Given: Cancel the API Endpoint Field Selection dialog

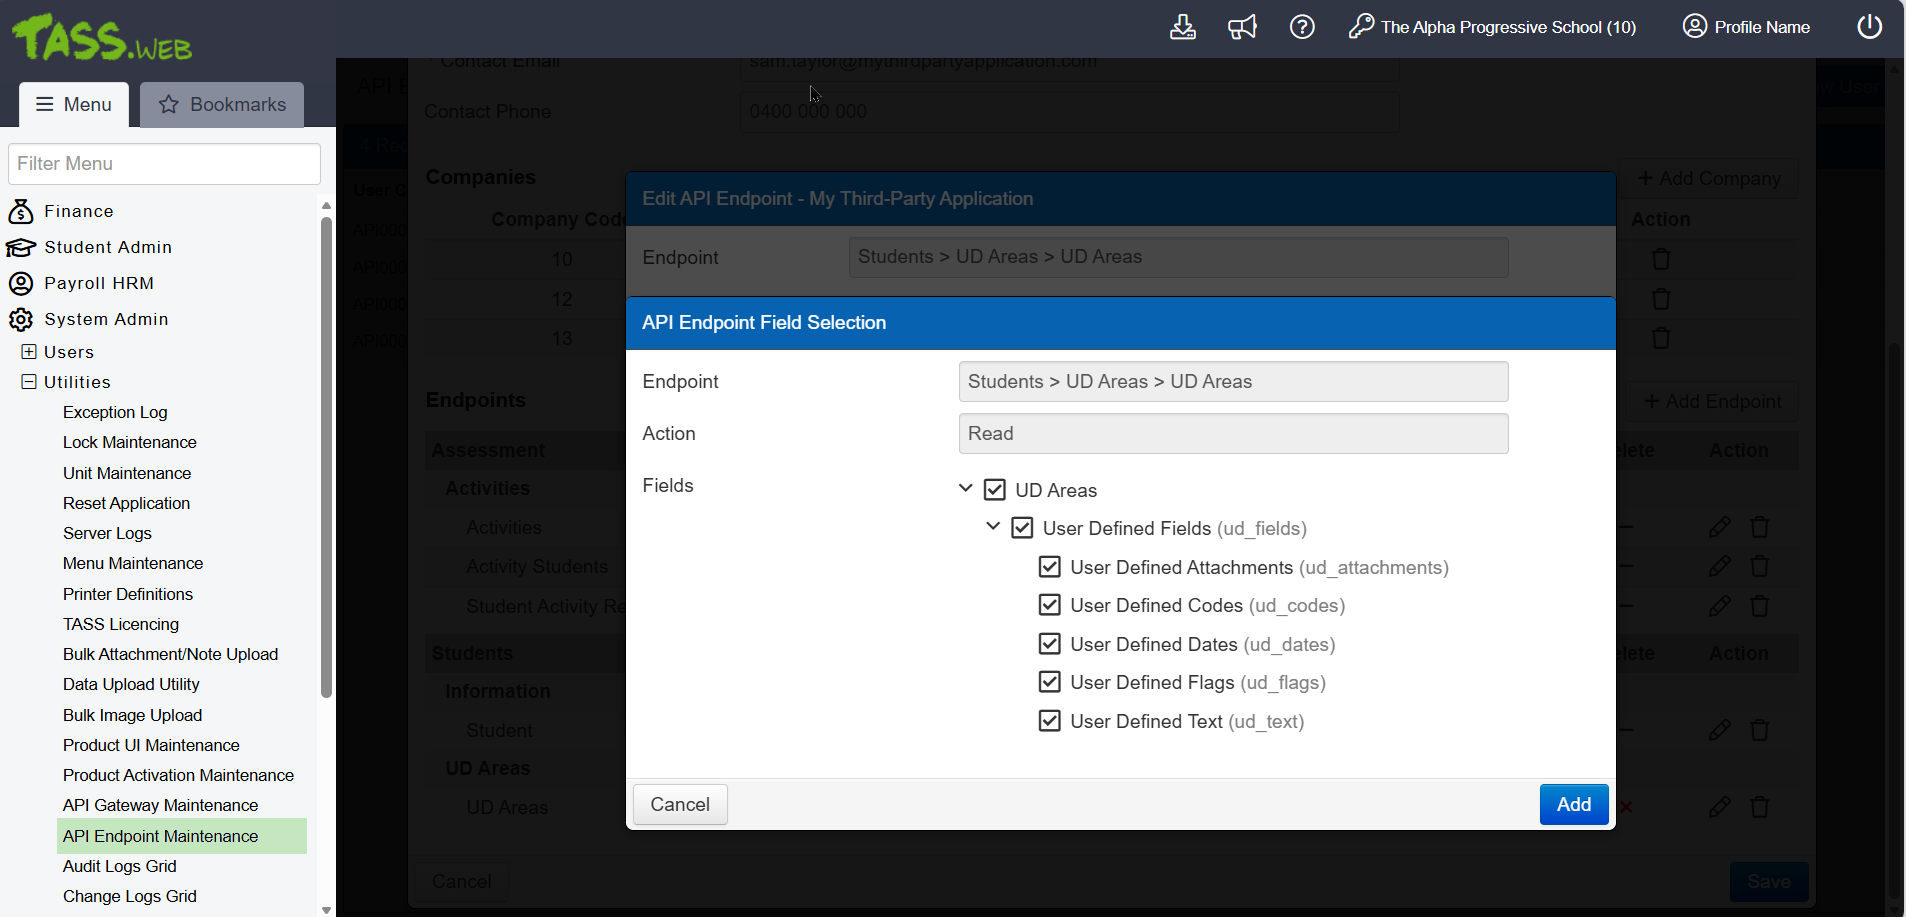Looking at the screenshot, I should pos(680,804).
